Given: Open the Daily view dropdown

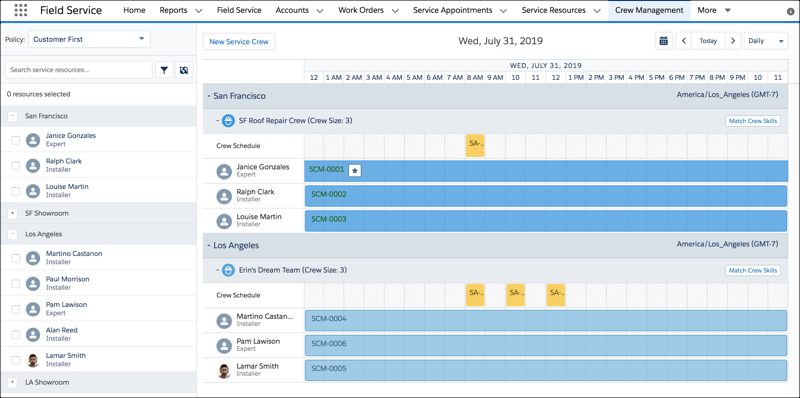Looking at the screenshot, I should tap(766, 41).
